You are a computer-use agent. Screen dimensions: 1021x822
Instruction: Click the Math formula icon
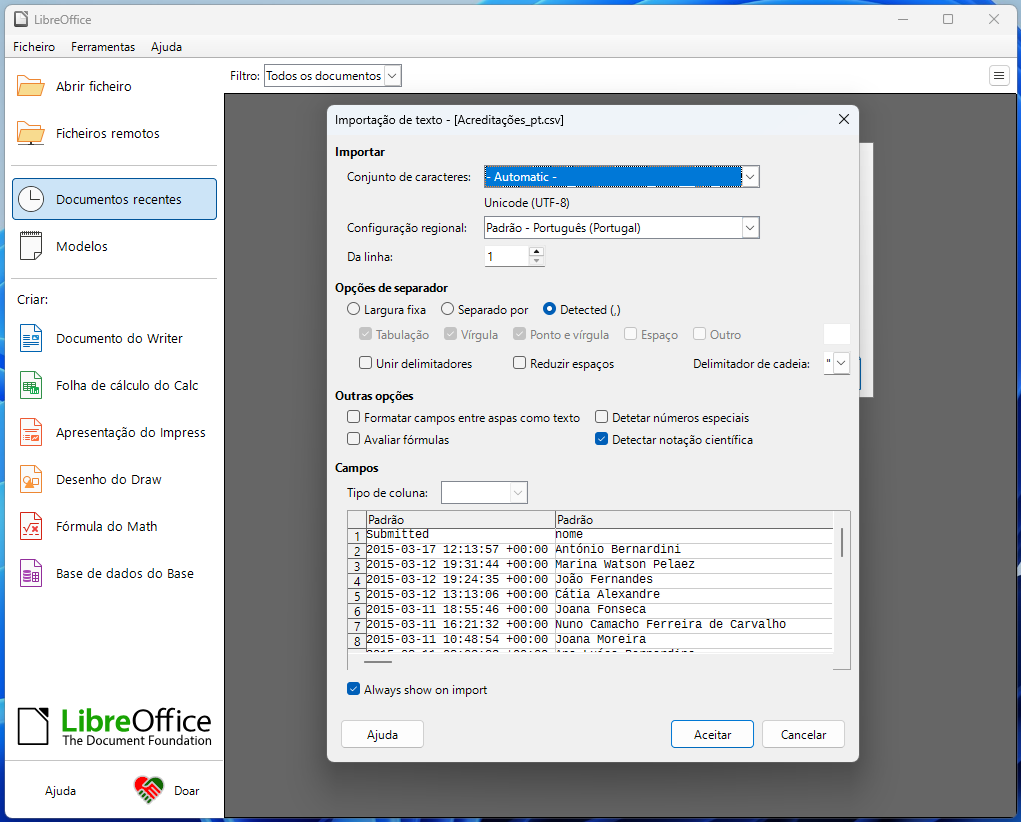click(x=31, y=526)
